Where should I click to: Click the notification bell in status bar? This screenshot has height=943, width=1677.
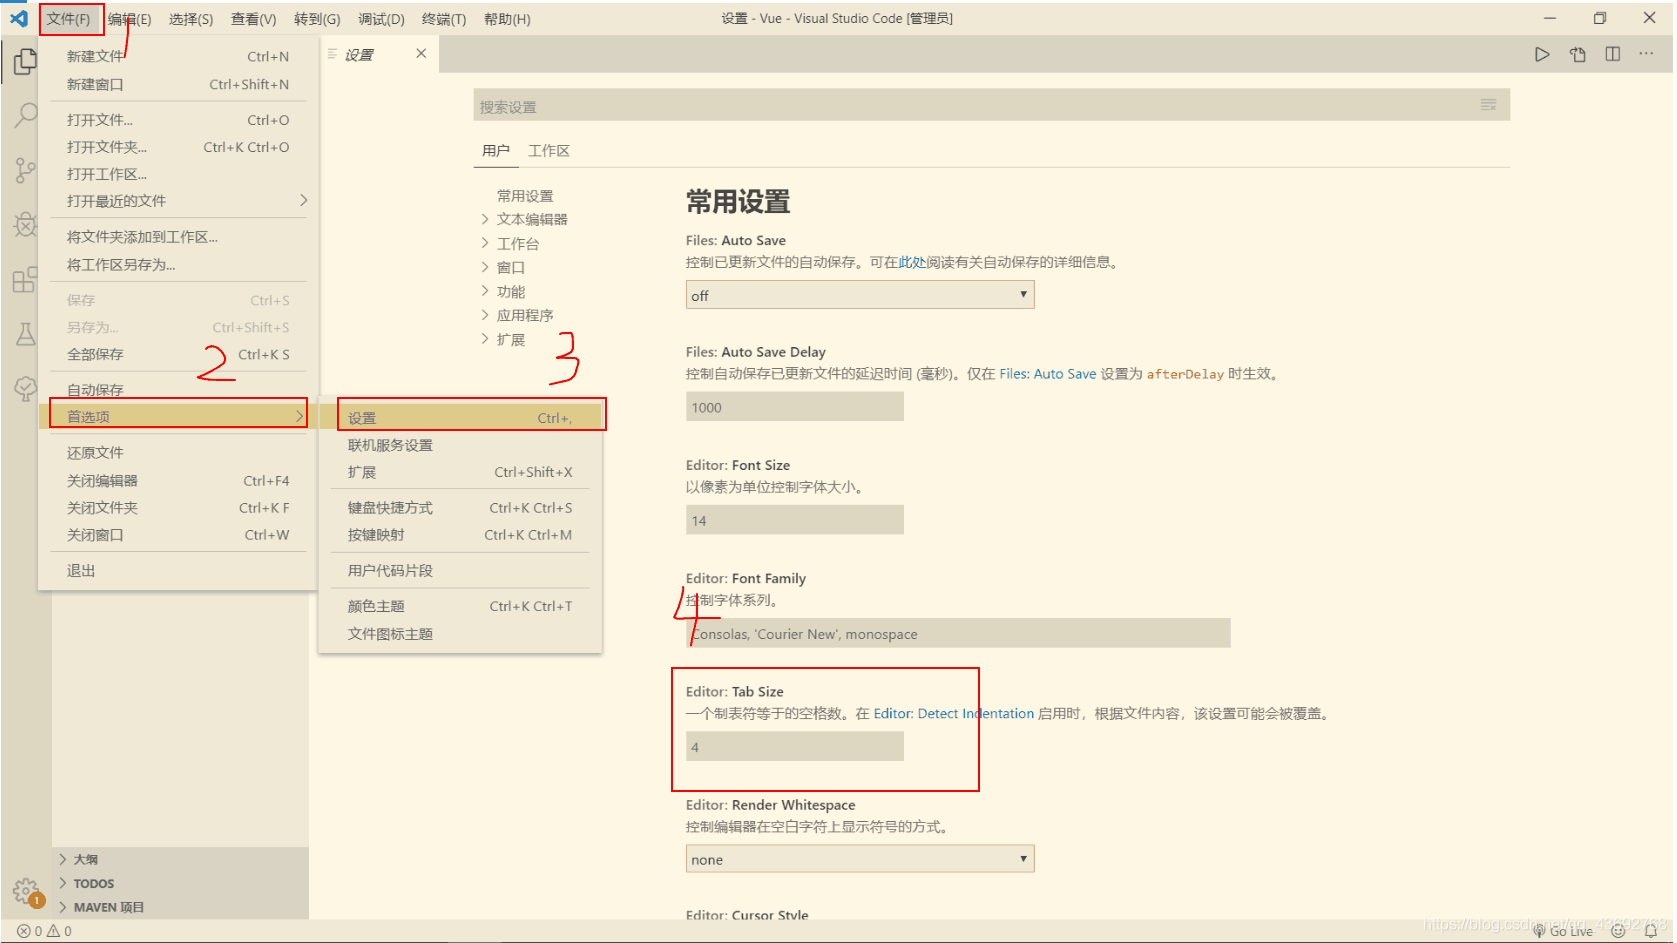coord(1651,931)
